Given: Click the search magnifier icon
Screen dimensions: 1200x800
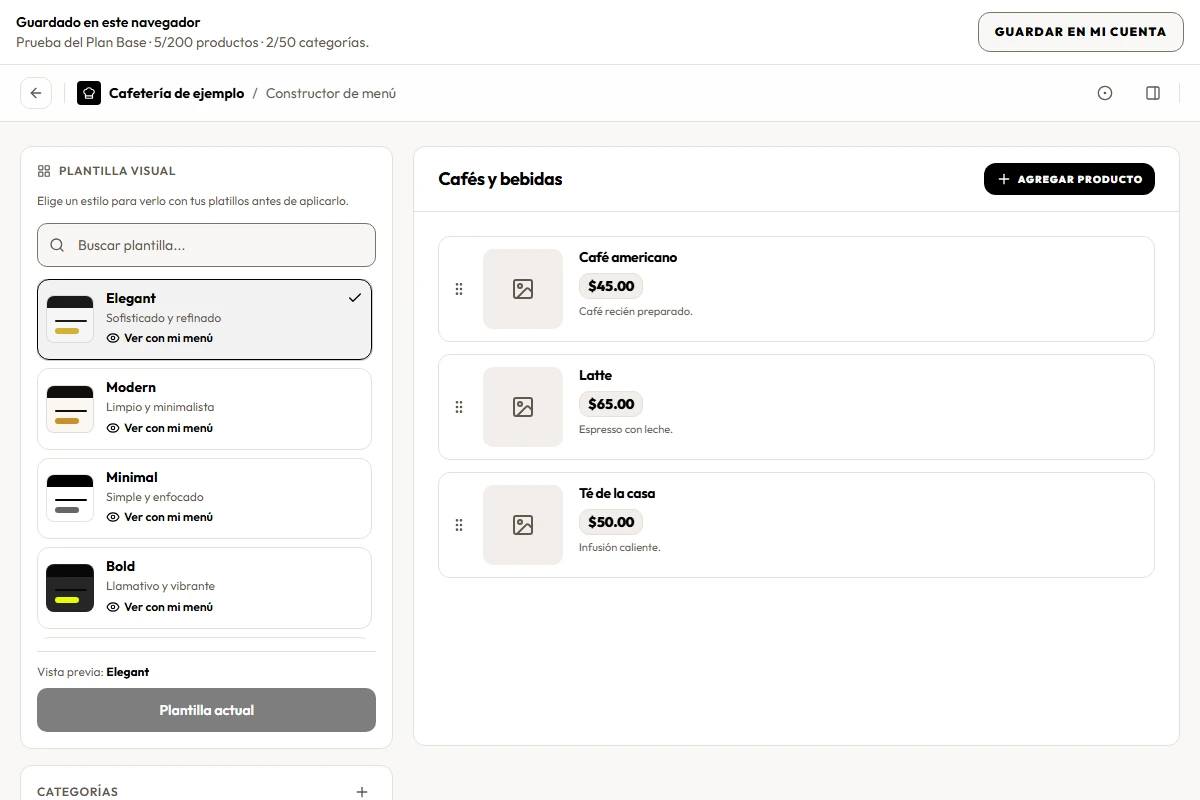Looking at the screenshot, I should 58,245.
